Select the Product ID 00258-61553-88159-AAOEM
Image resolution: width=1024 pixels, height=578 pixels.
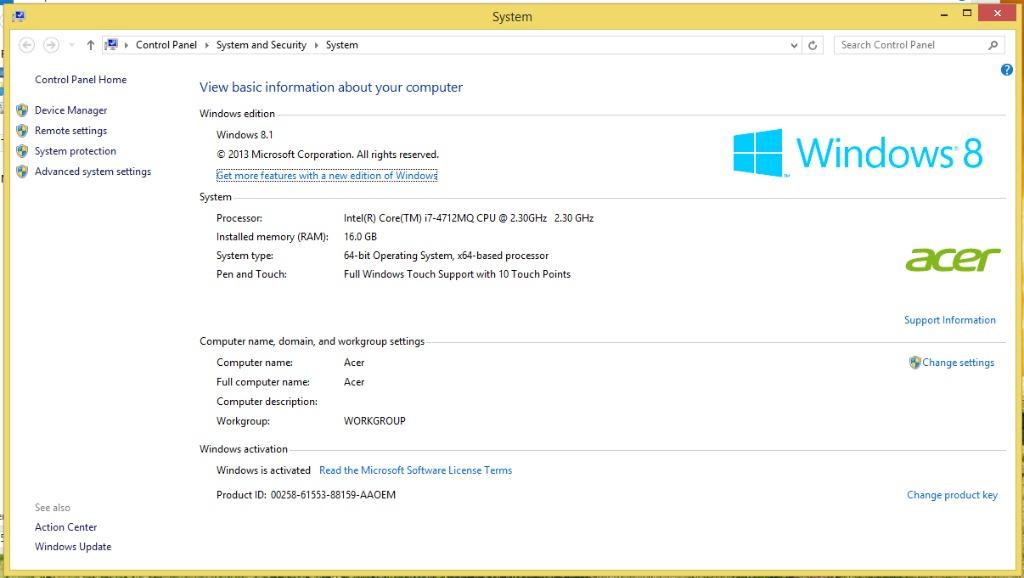point(333,495)
